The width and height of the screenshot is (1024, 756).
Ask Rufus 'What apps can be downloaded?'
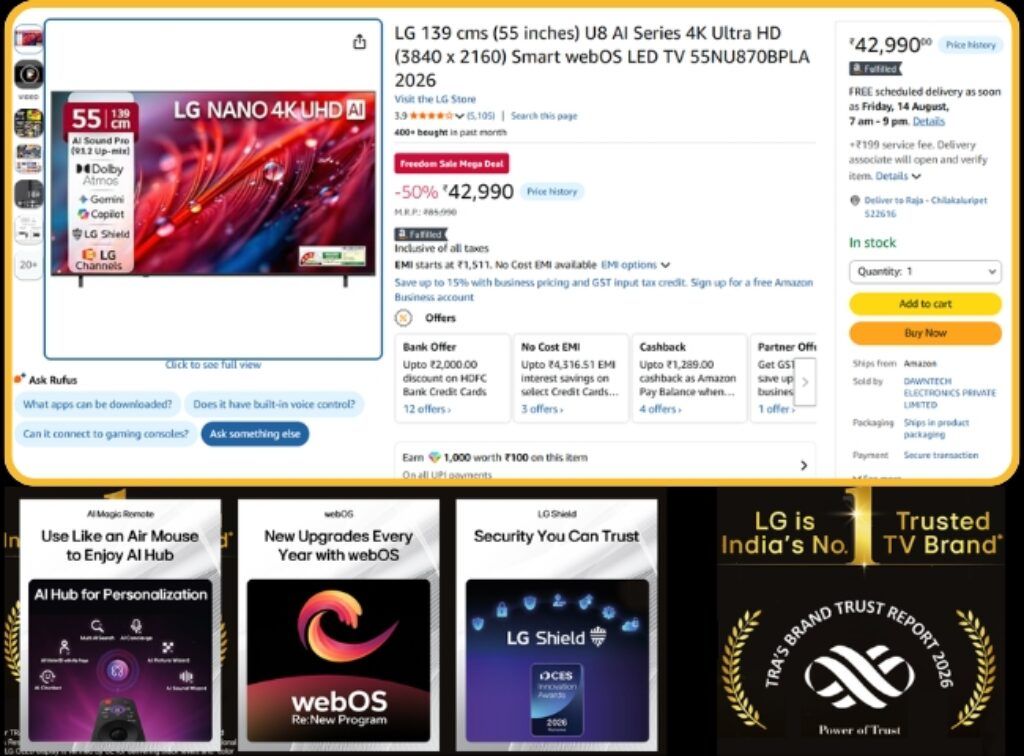coord(97,404)
